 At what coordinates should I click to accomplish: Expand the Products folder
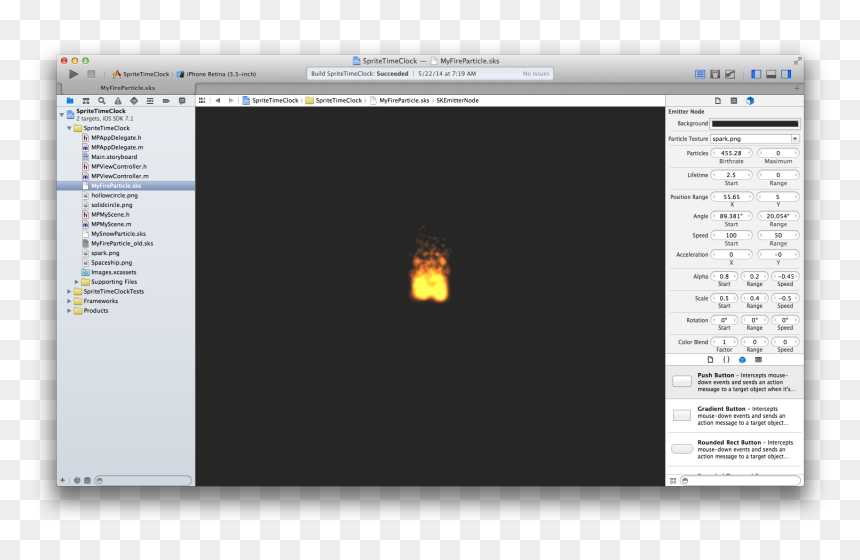(69, 310)
